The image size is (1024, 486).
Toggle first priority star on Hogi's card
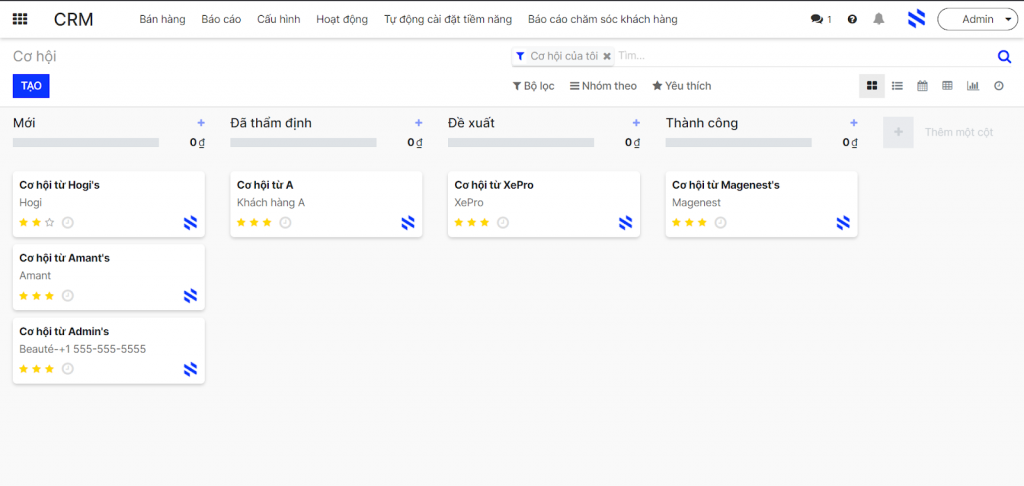[x=24, y=223]
